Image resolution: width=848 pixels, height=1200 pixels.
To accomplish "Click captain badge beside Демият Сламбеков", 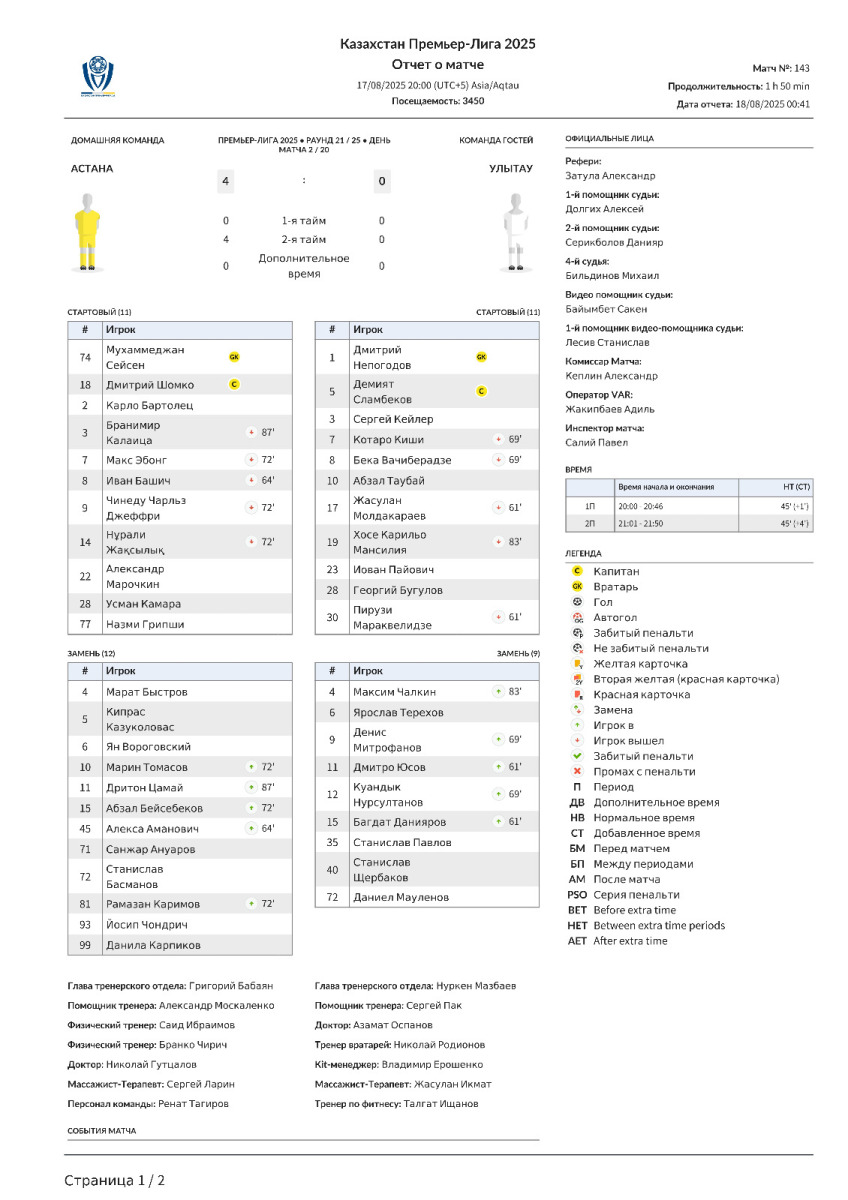I will pyautogui.click(x=481, y=391).
